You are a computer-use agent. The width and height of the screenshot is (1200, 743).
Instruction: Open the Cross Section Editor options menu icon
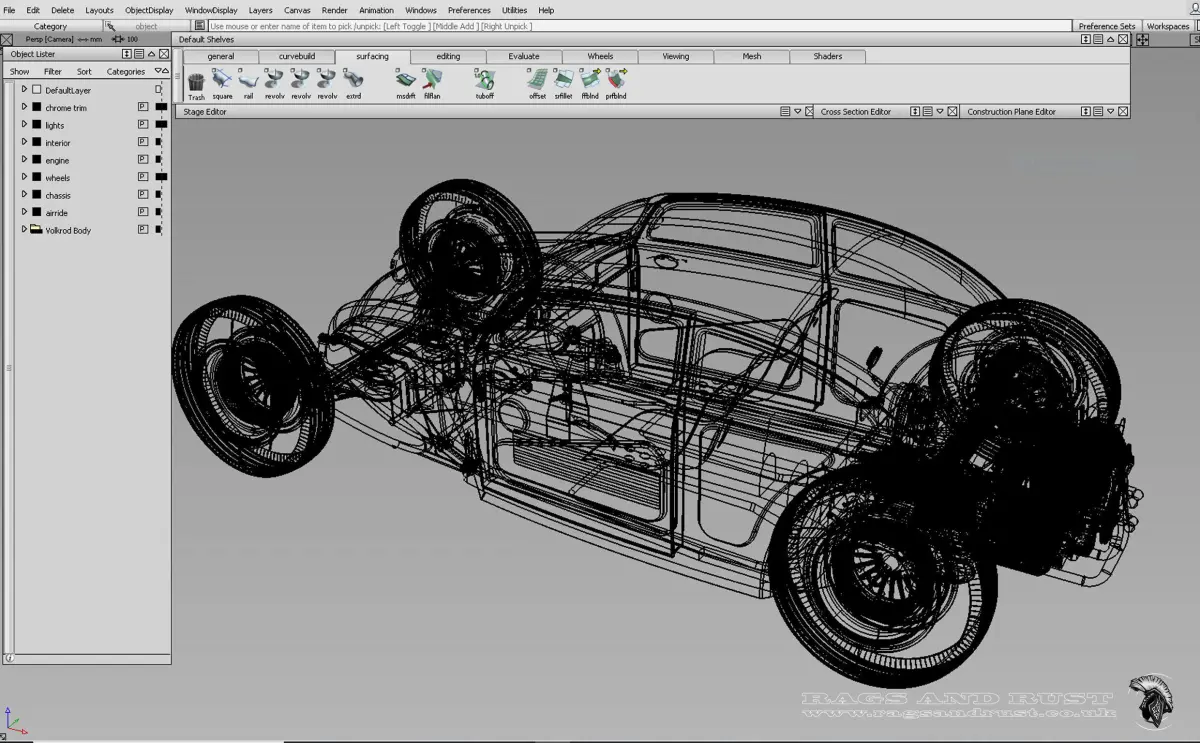coord(927,112)
